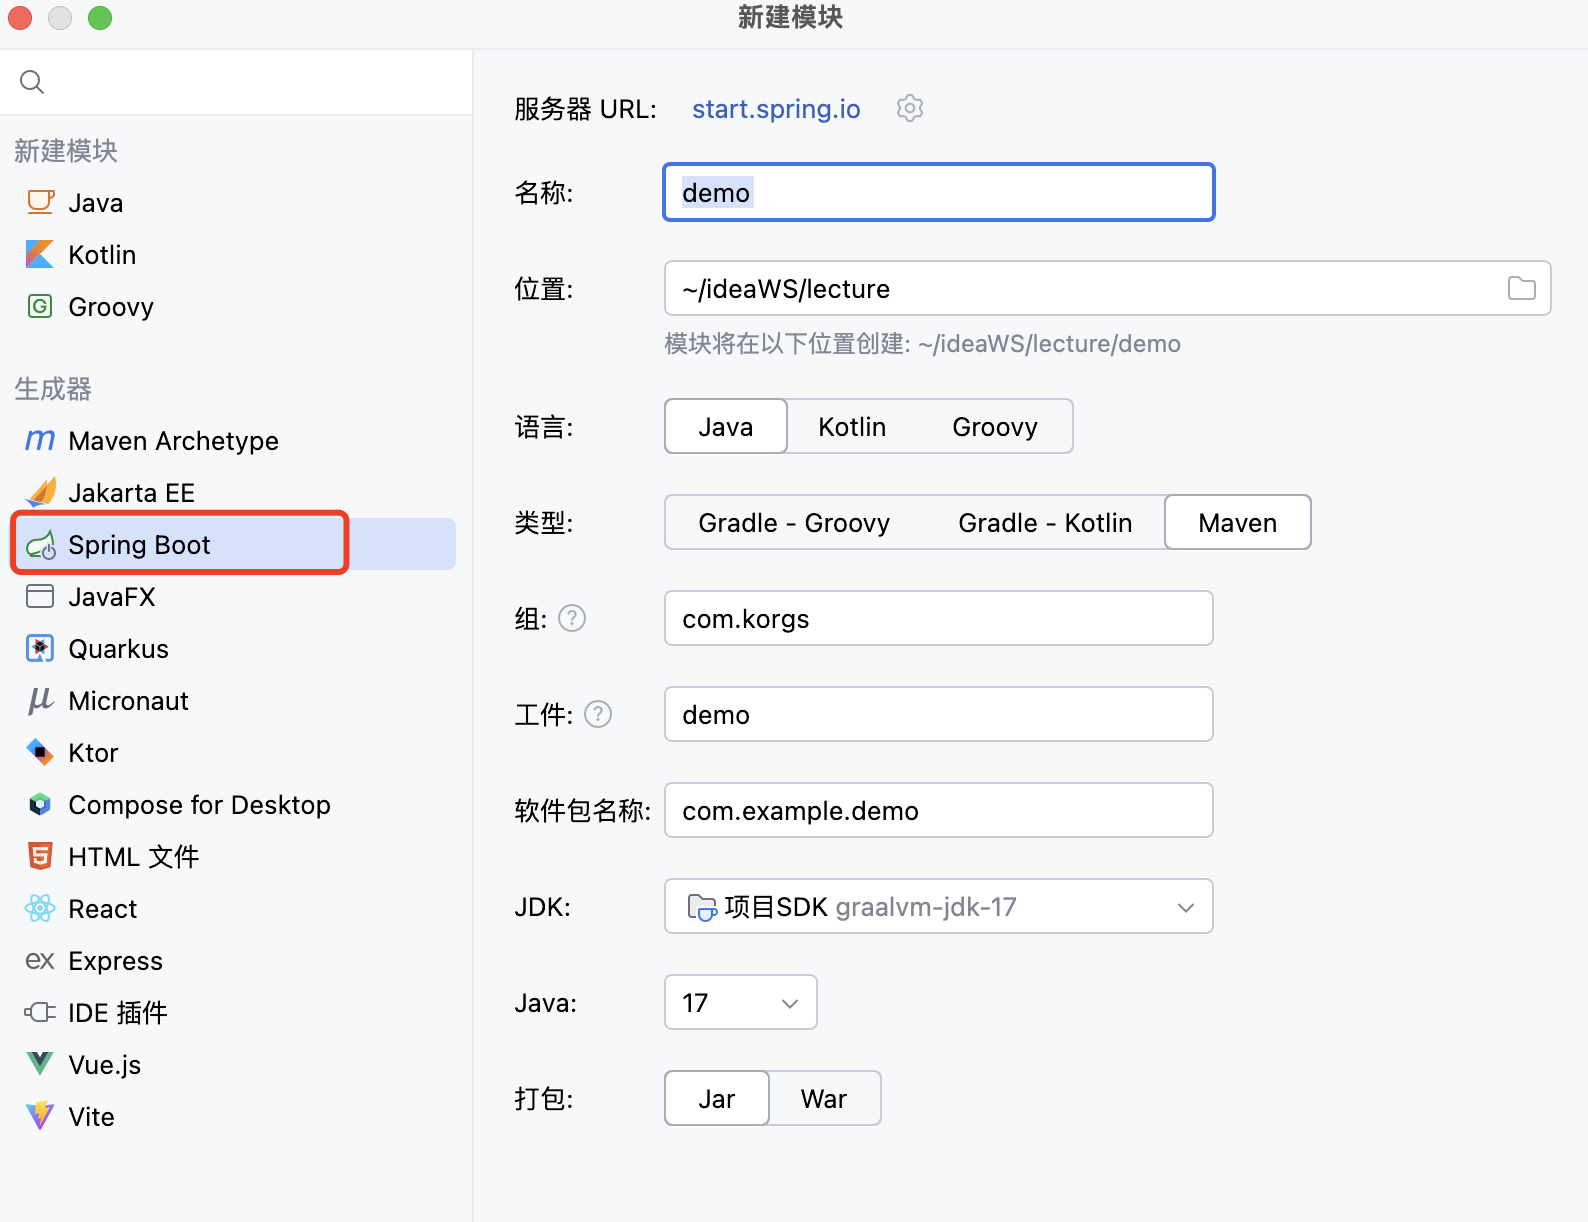Image resolution: width=1588 pixels, height=1222 pixels.
Task: Select Express in generator list
Action: pyautogui.click(x=236, y=960)
